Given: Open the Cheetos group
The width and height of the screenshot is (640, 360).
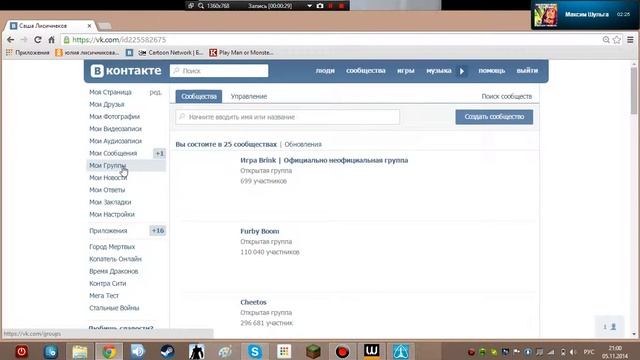Looking at the screenshot, I should click(253, 302).
